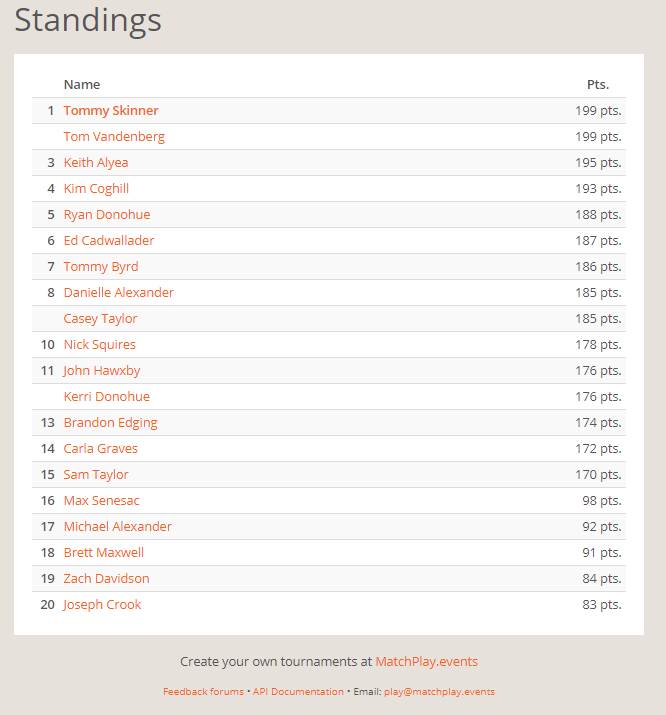
Task: Open the Feedback forums link
Action: point(203,692)
